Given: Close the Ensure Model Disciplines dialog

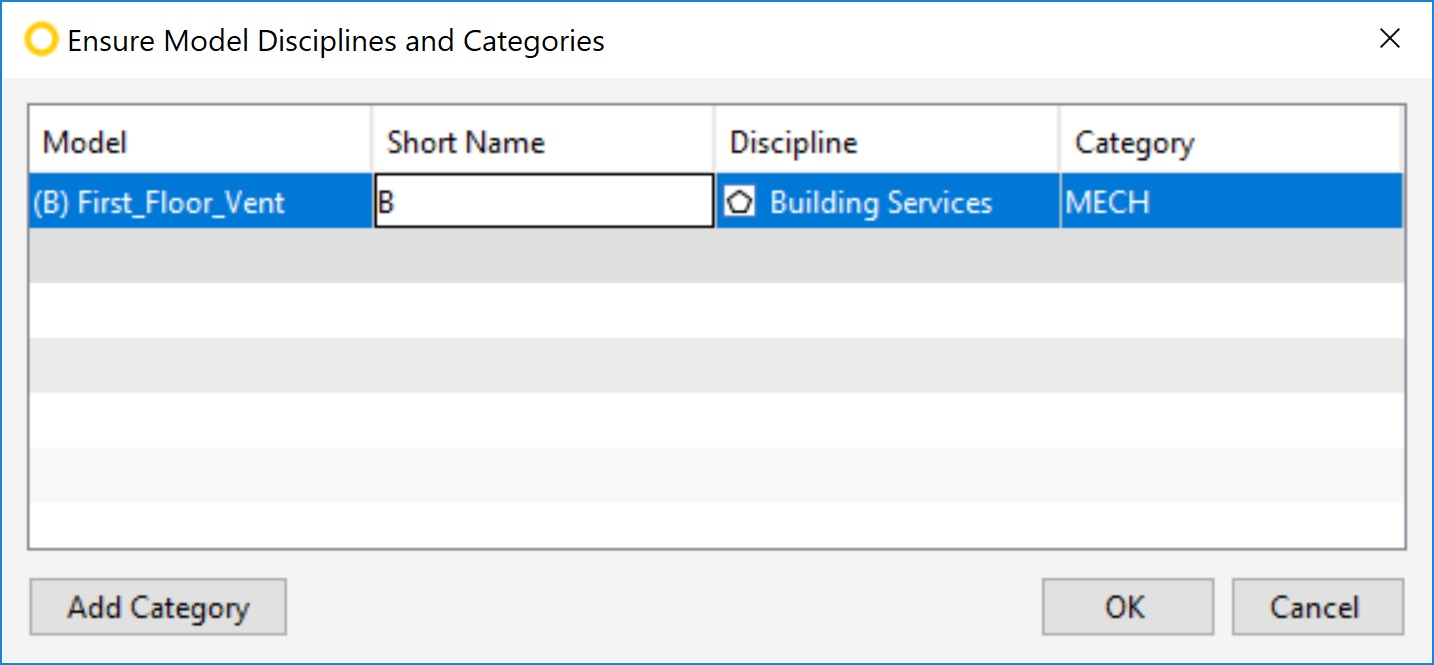Looking at the screenshot, I should pyautogui.click(x=1389, y=39).
